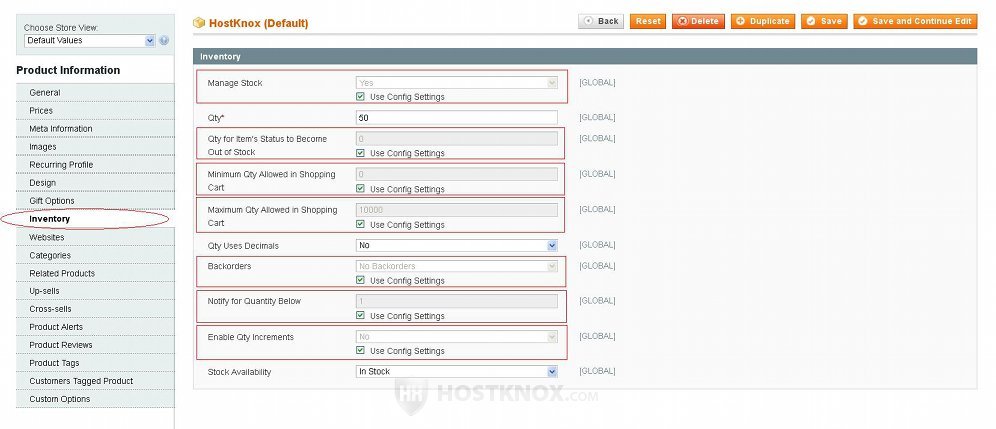This screenshot has width=996, height=429.
Task: Toggle Use Config Settings for Maximum Qty in Cart
Action: pos(360,224)
